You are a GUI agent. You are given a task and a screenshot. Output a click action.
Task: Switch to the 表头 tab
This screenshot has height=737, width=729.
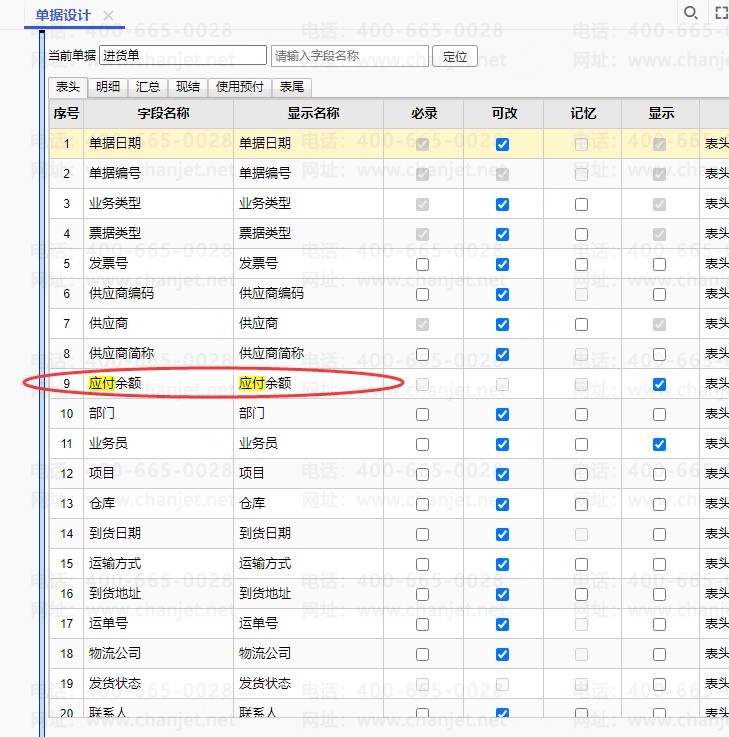[68, 87]
